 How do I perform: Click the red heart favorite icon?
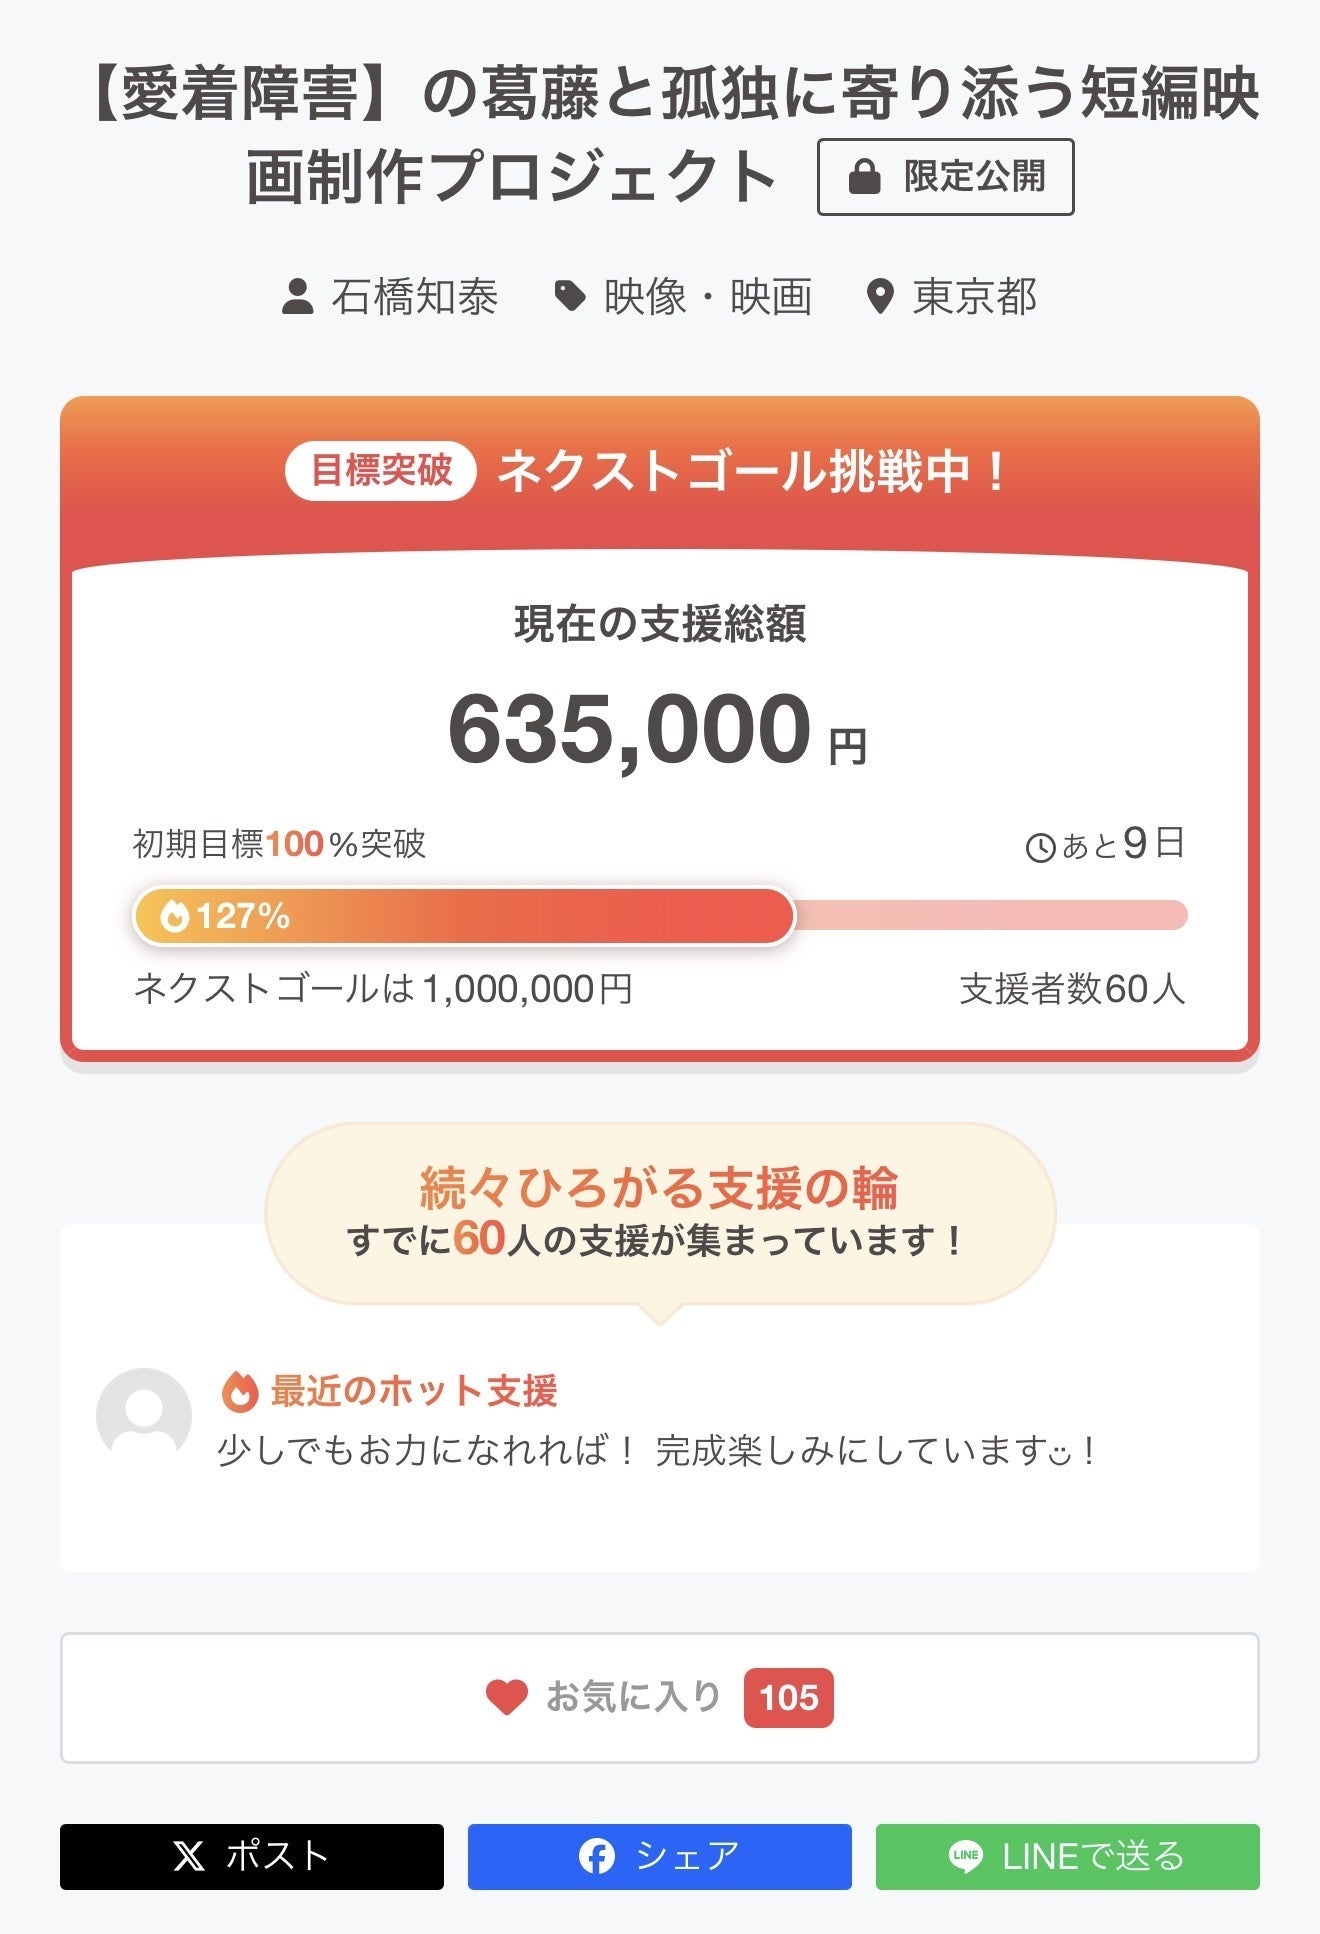click(506, 1697)
